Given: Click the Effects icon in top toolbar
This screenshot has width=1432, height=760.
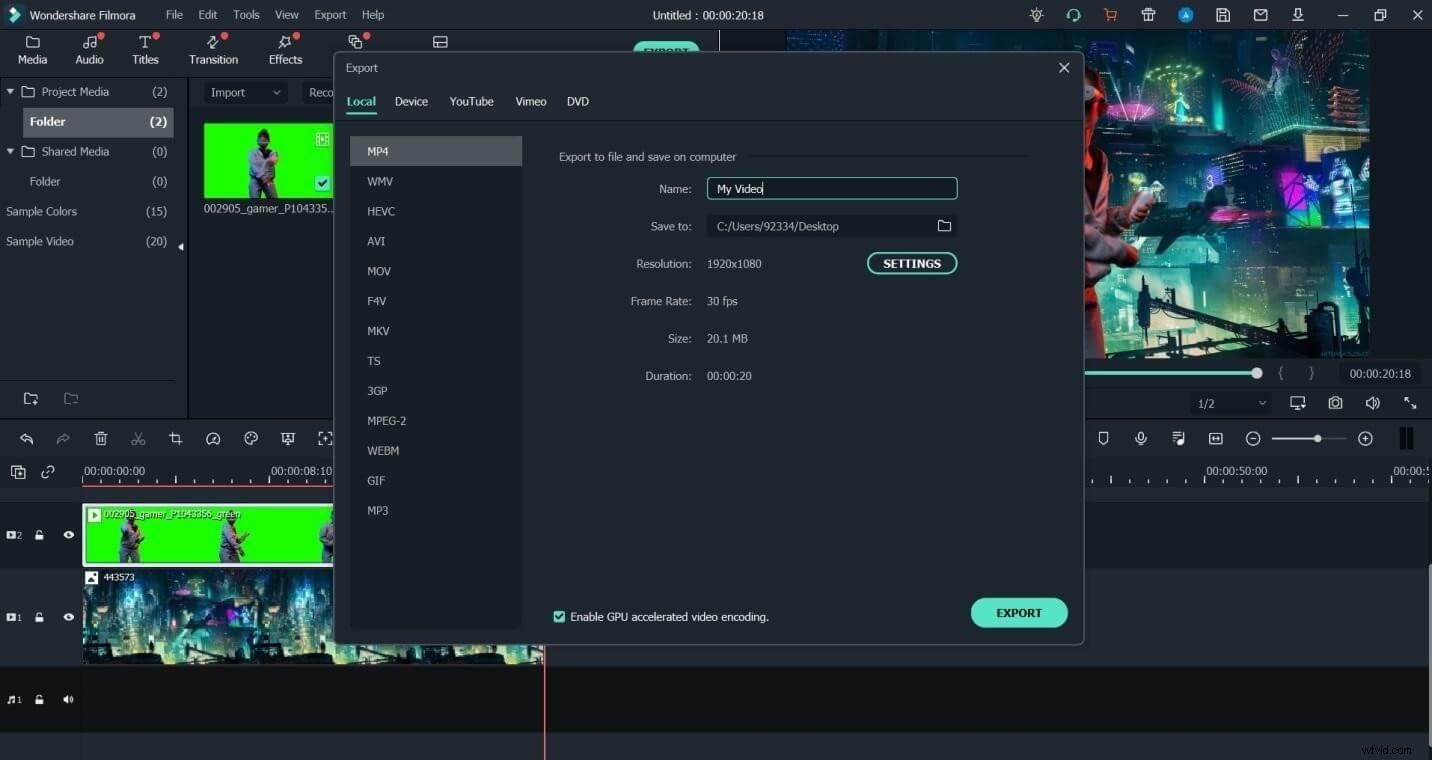Looking at the screenshot, I should click(284, 45).
